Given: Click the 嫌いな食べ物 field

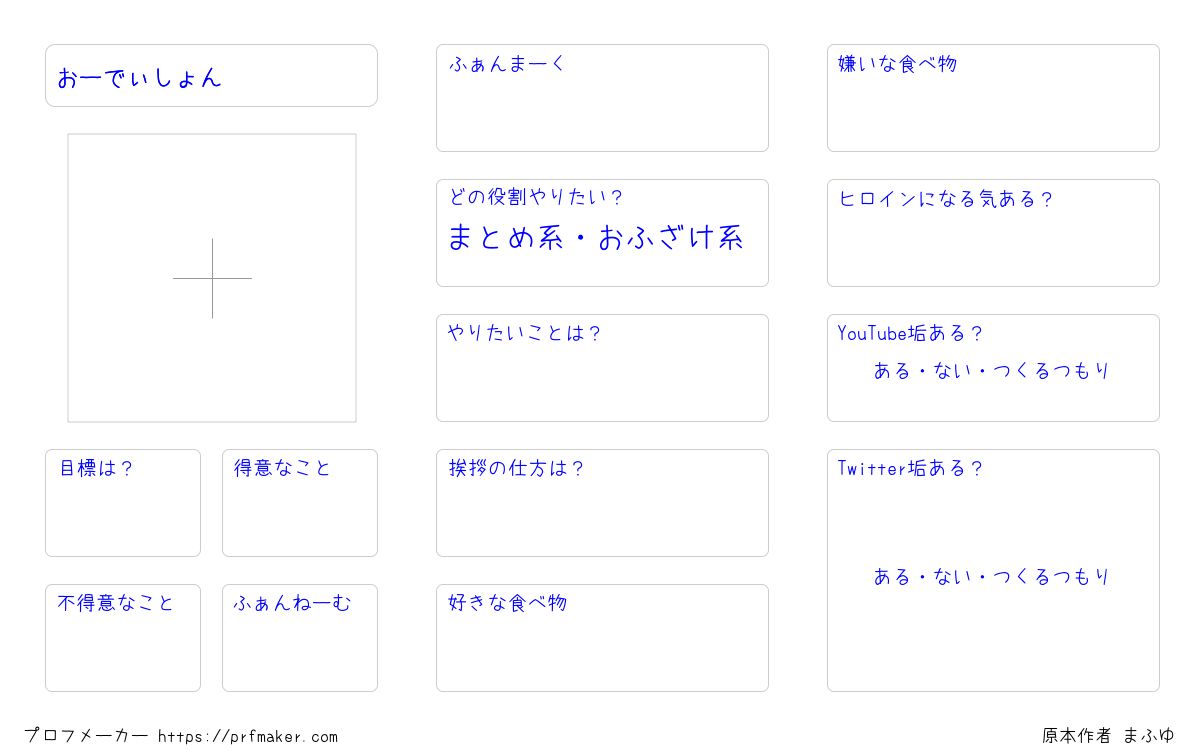Looking at the screenshot, I should tap(993, 98).
